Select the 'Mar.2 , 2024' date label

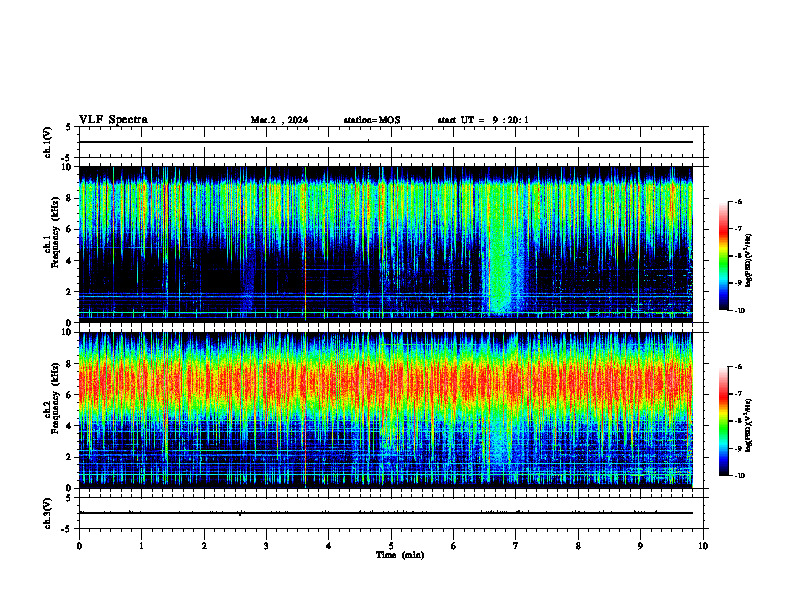[279, 120]
